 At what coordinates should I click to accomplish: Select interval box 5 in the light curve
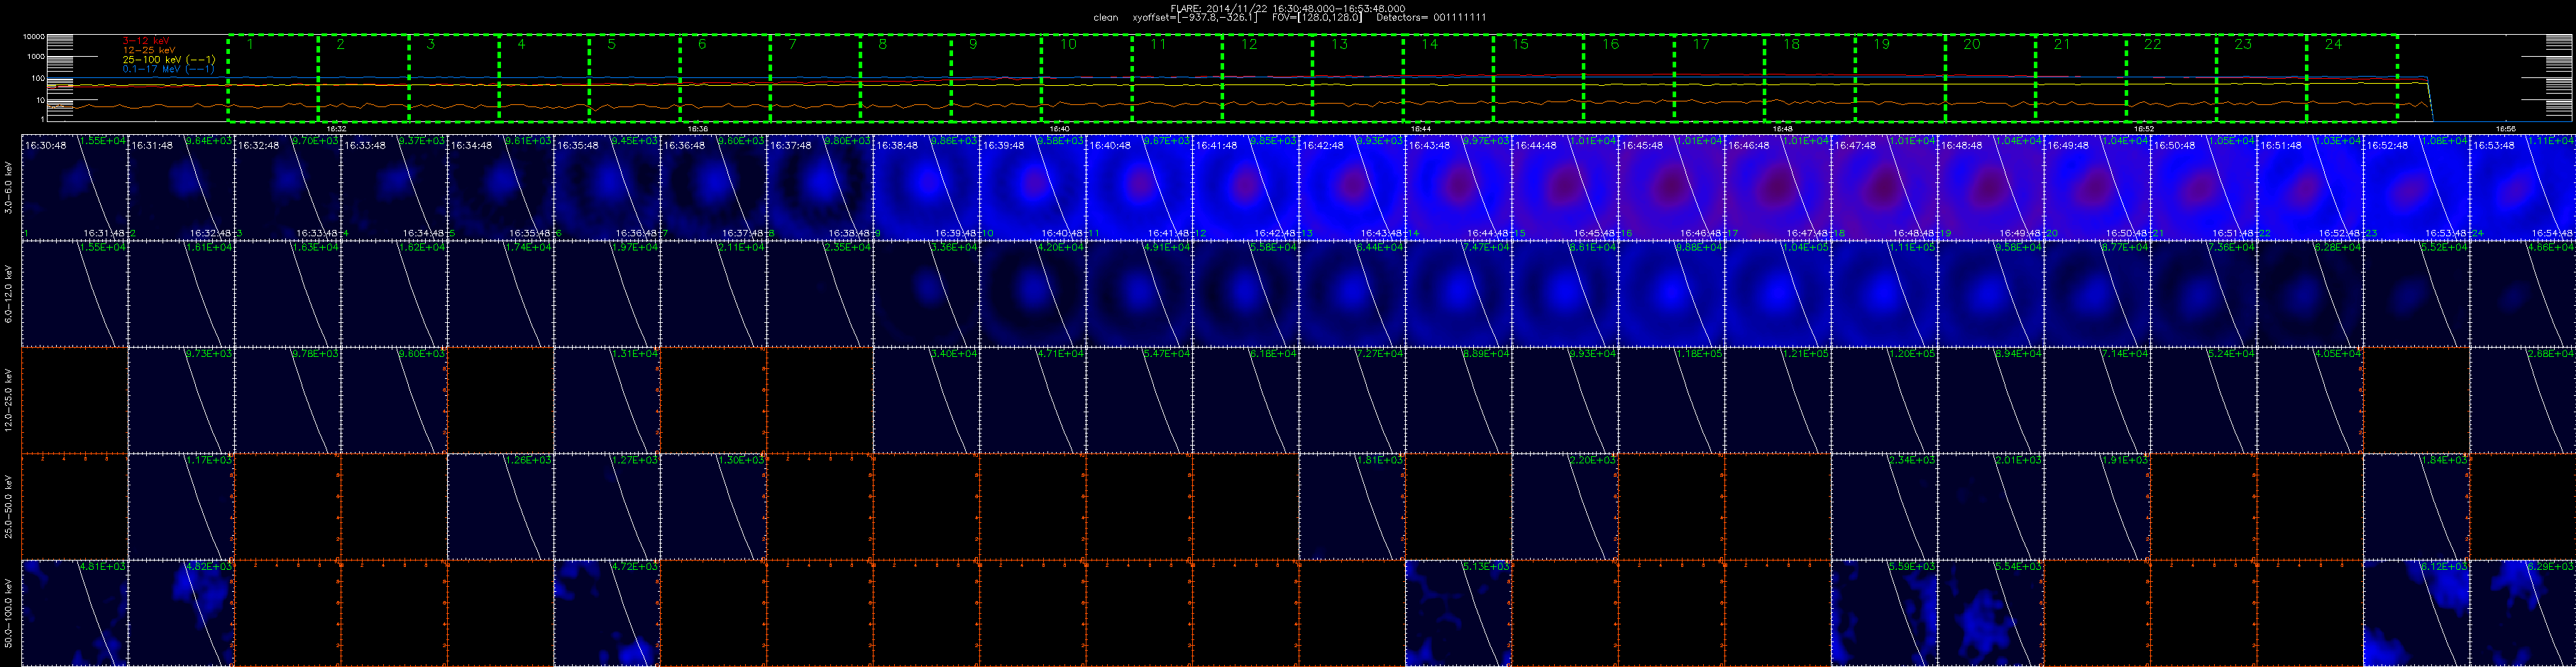(x=634, y=79)
